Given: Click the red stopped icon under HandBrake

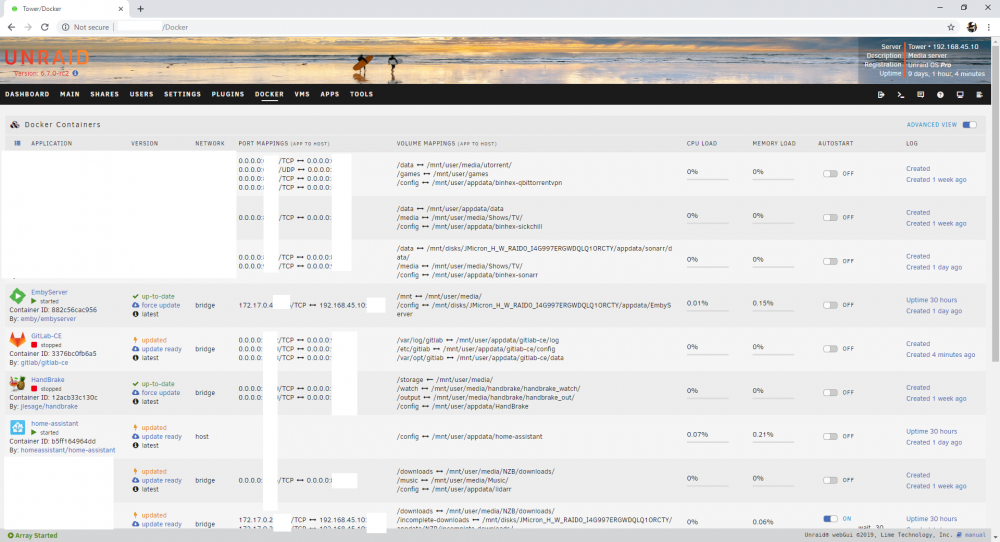Looking at the screenshot, I should [x=34, y=388].
